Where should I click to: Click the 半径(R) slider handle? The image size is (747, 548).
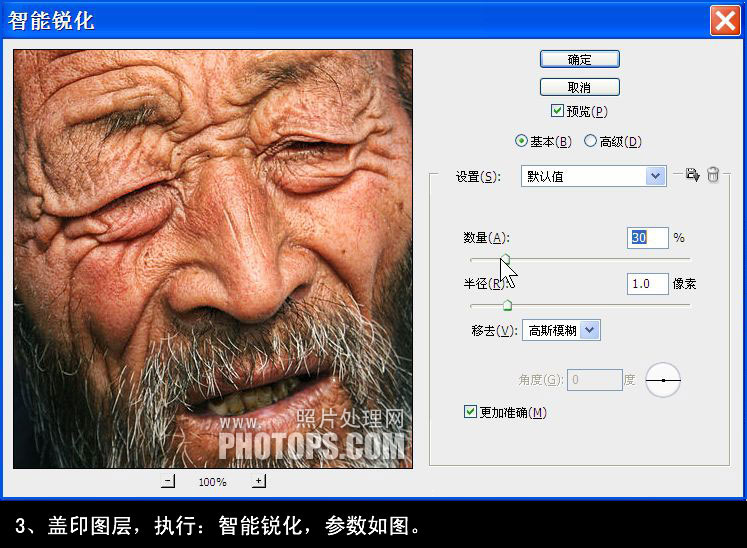[x=507, y=305]
